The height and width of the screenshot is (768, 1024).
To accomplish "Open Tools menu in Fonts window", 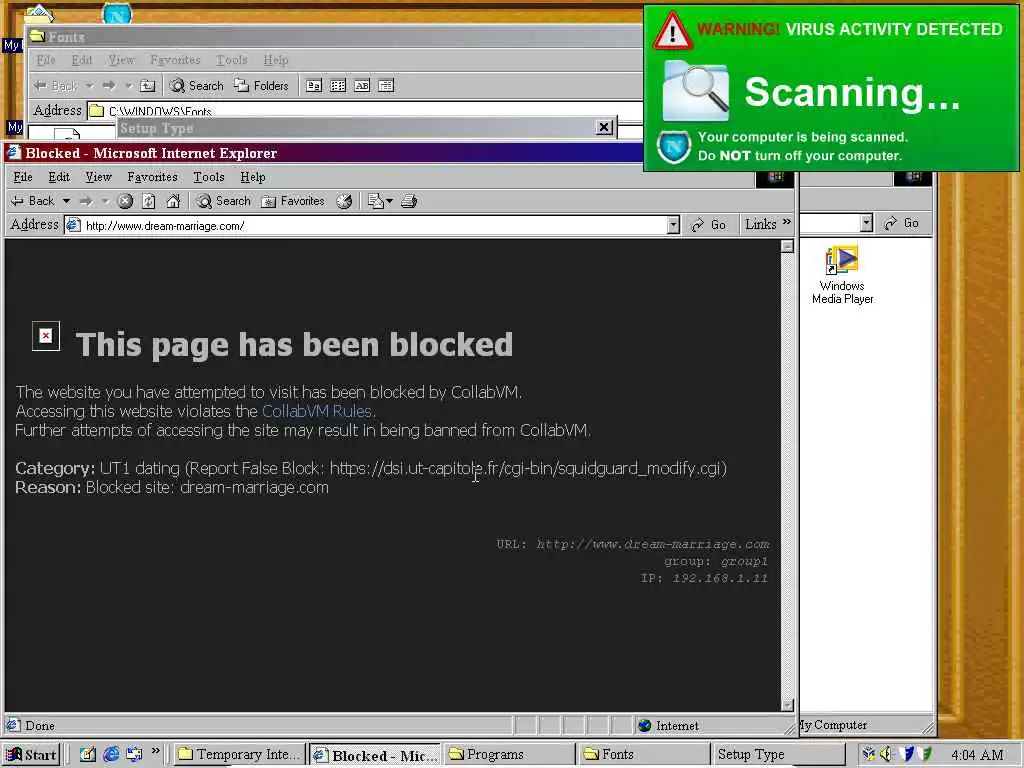I will 232,60.
